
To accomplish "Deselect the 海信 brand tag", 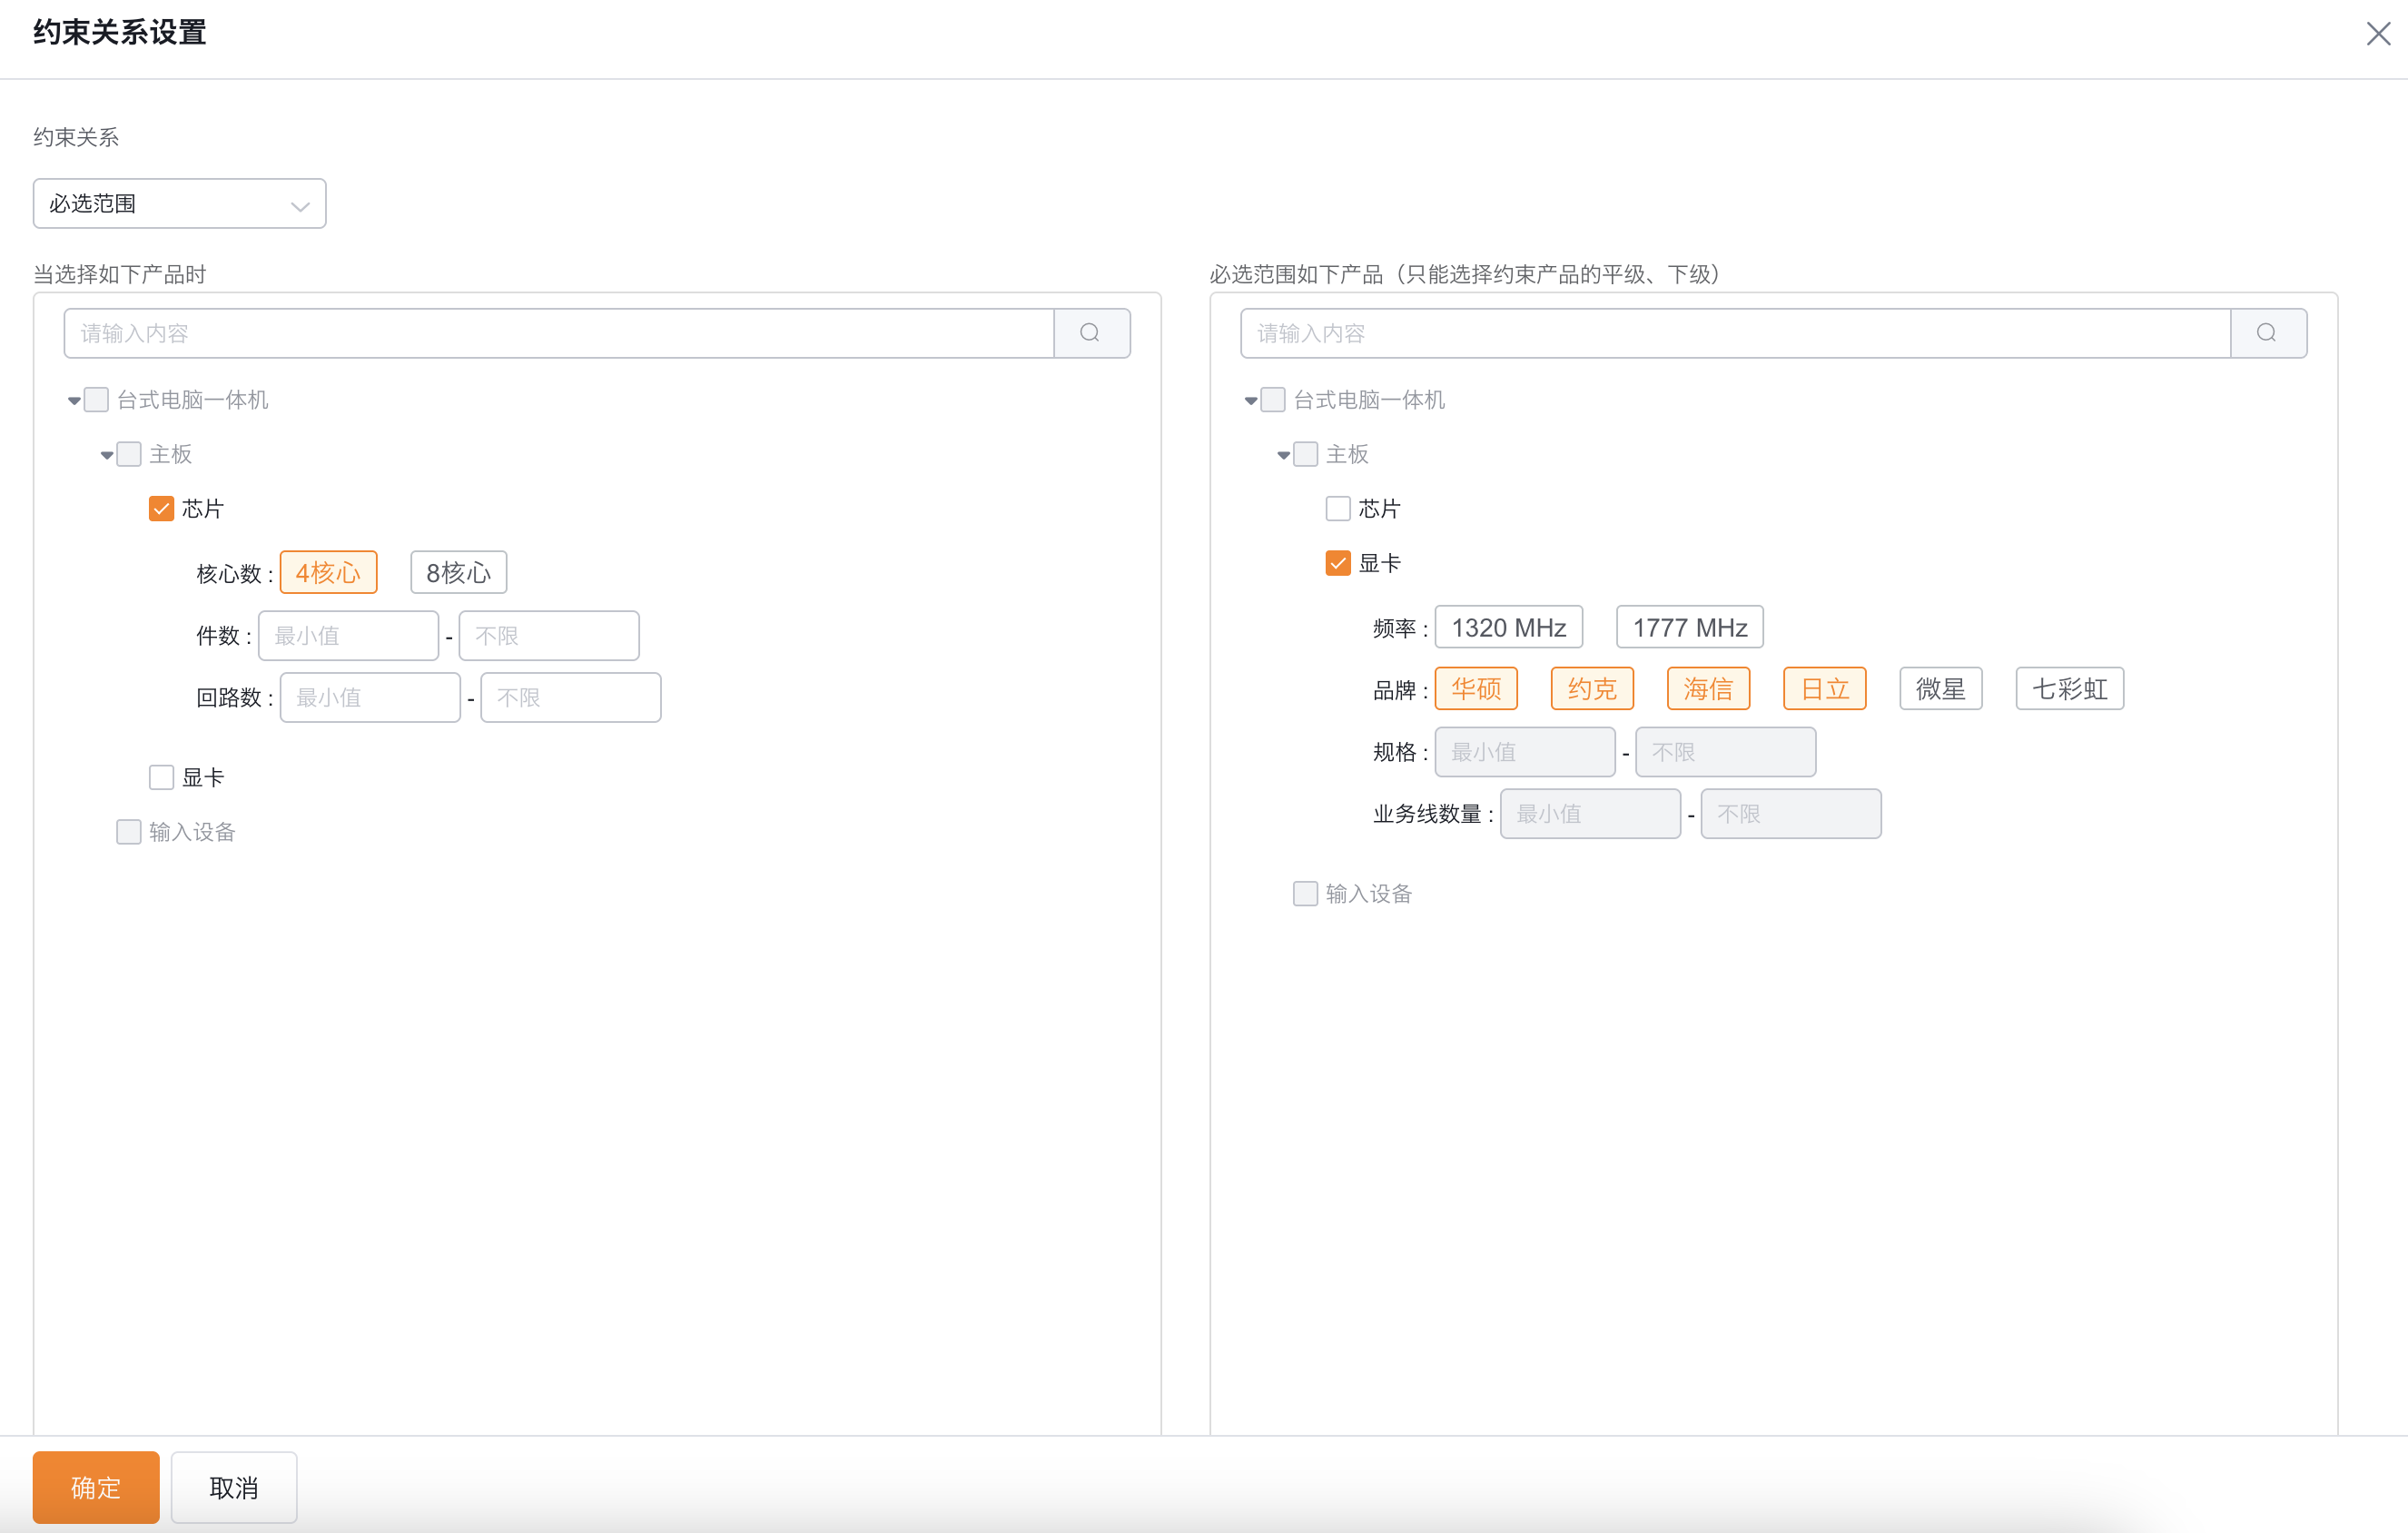I will point(1708,689).
